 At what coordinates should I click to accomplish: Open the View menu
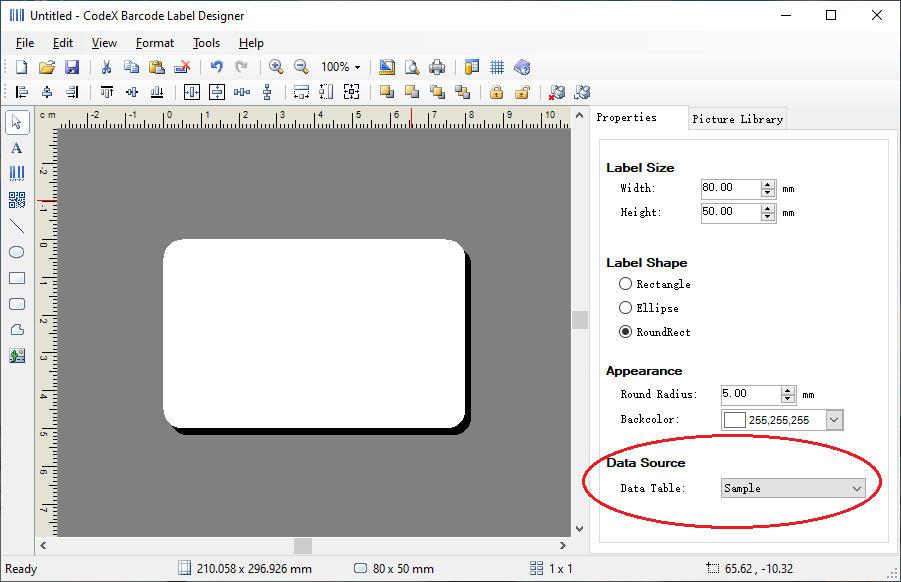(104, 43)
